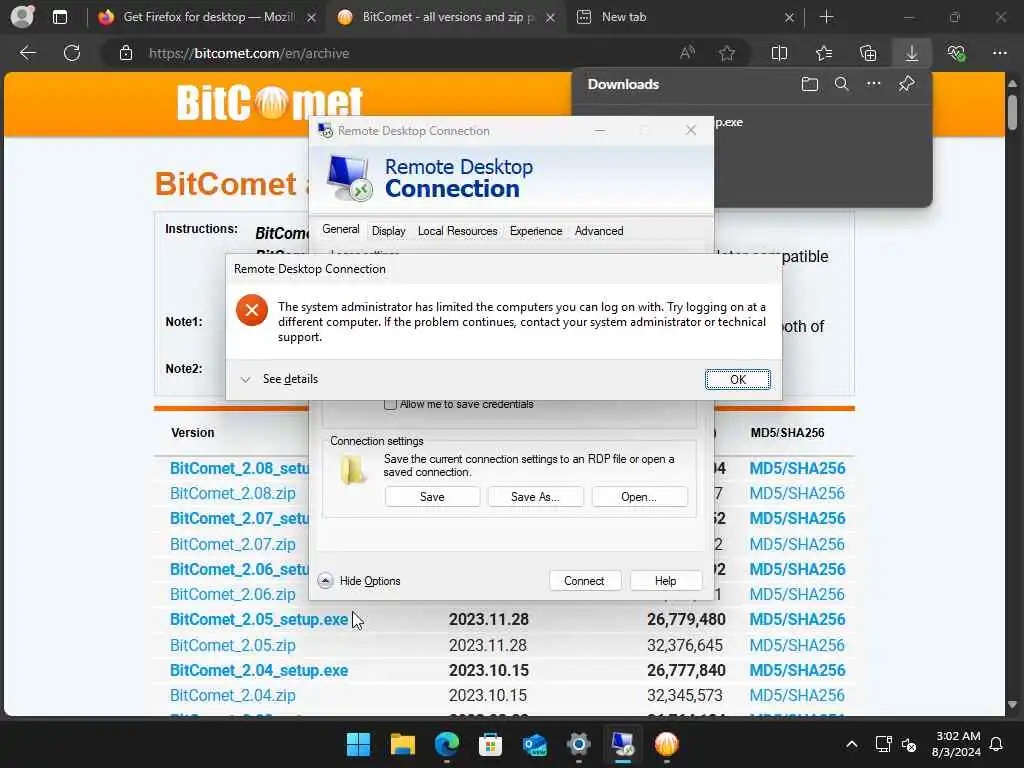Screen dimensions: 1024x768
Task: Download BitComet_2.07.zip
Action: pos(232,544)
